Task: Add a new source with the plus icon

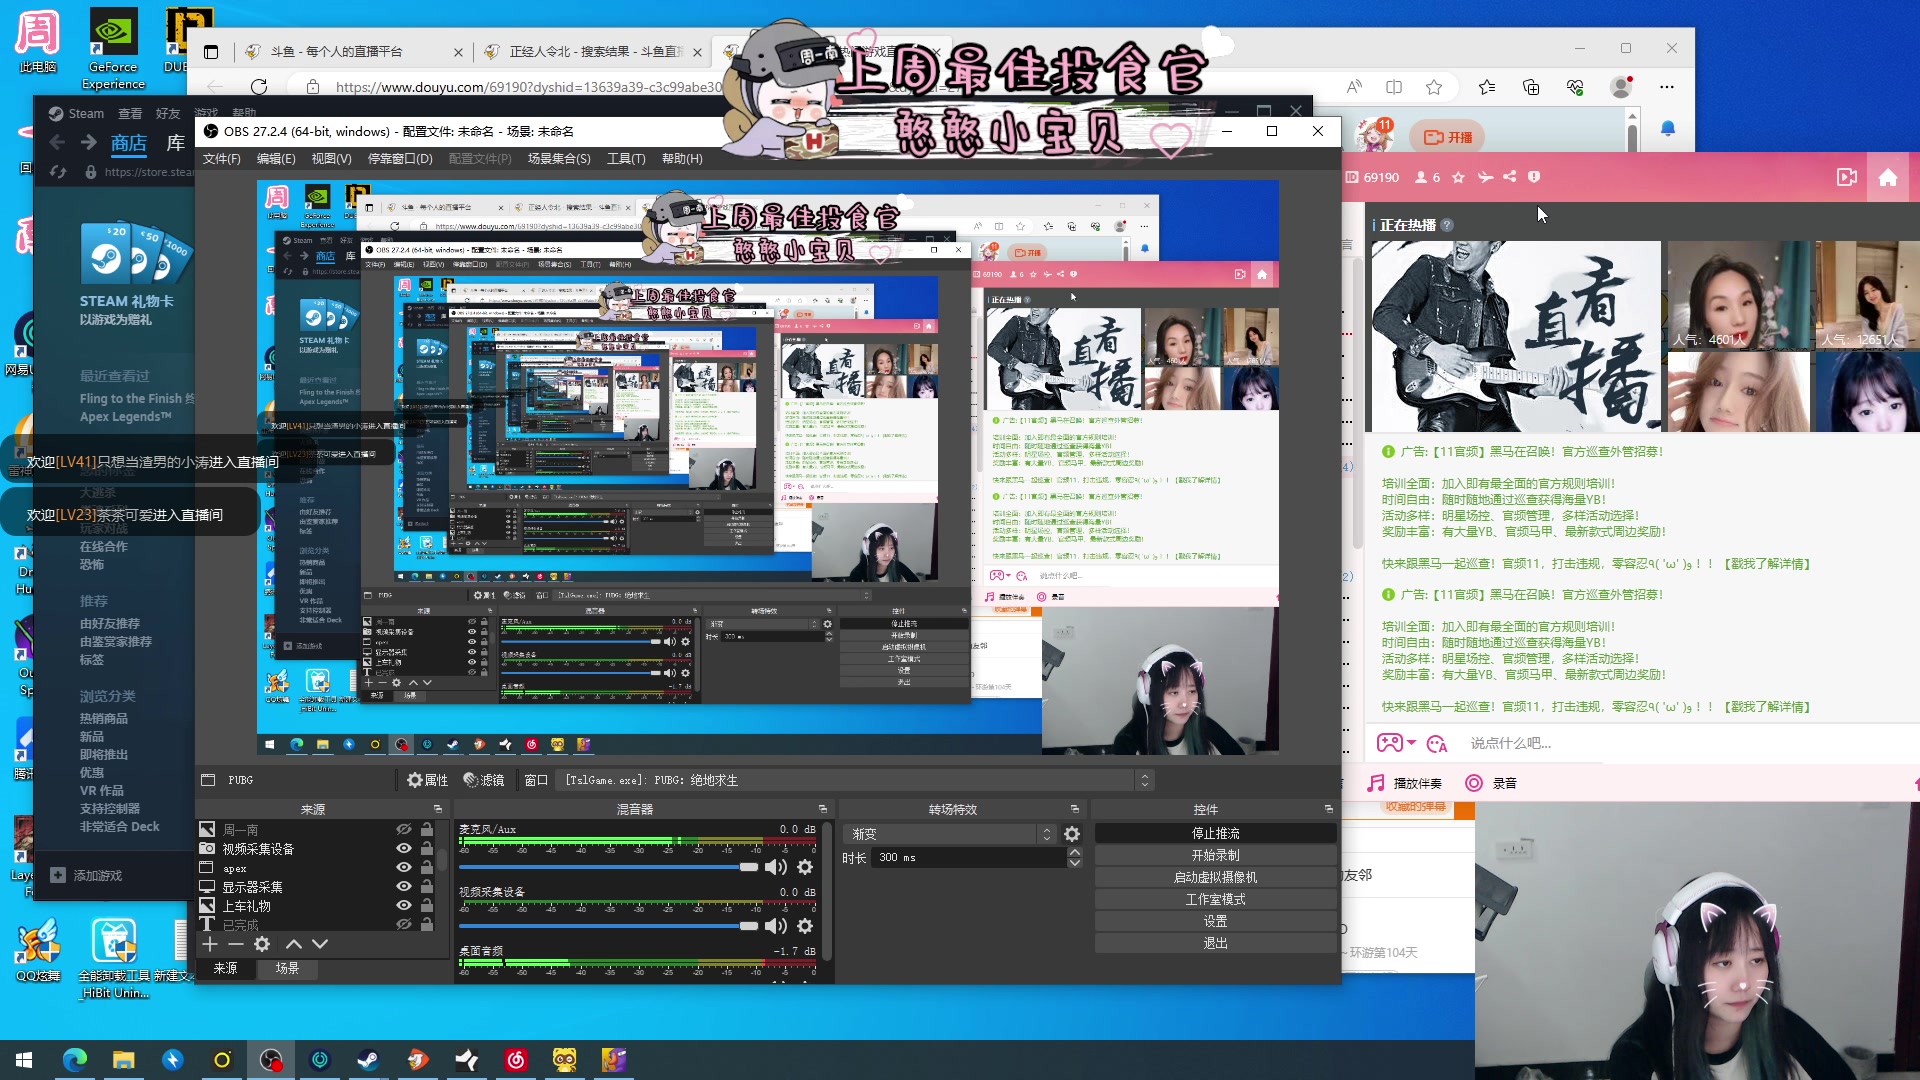Action: click(x=209, y=944)
